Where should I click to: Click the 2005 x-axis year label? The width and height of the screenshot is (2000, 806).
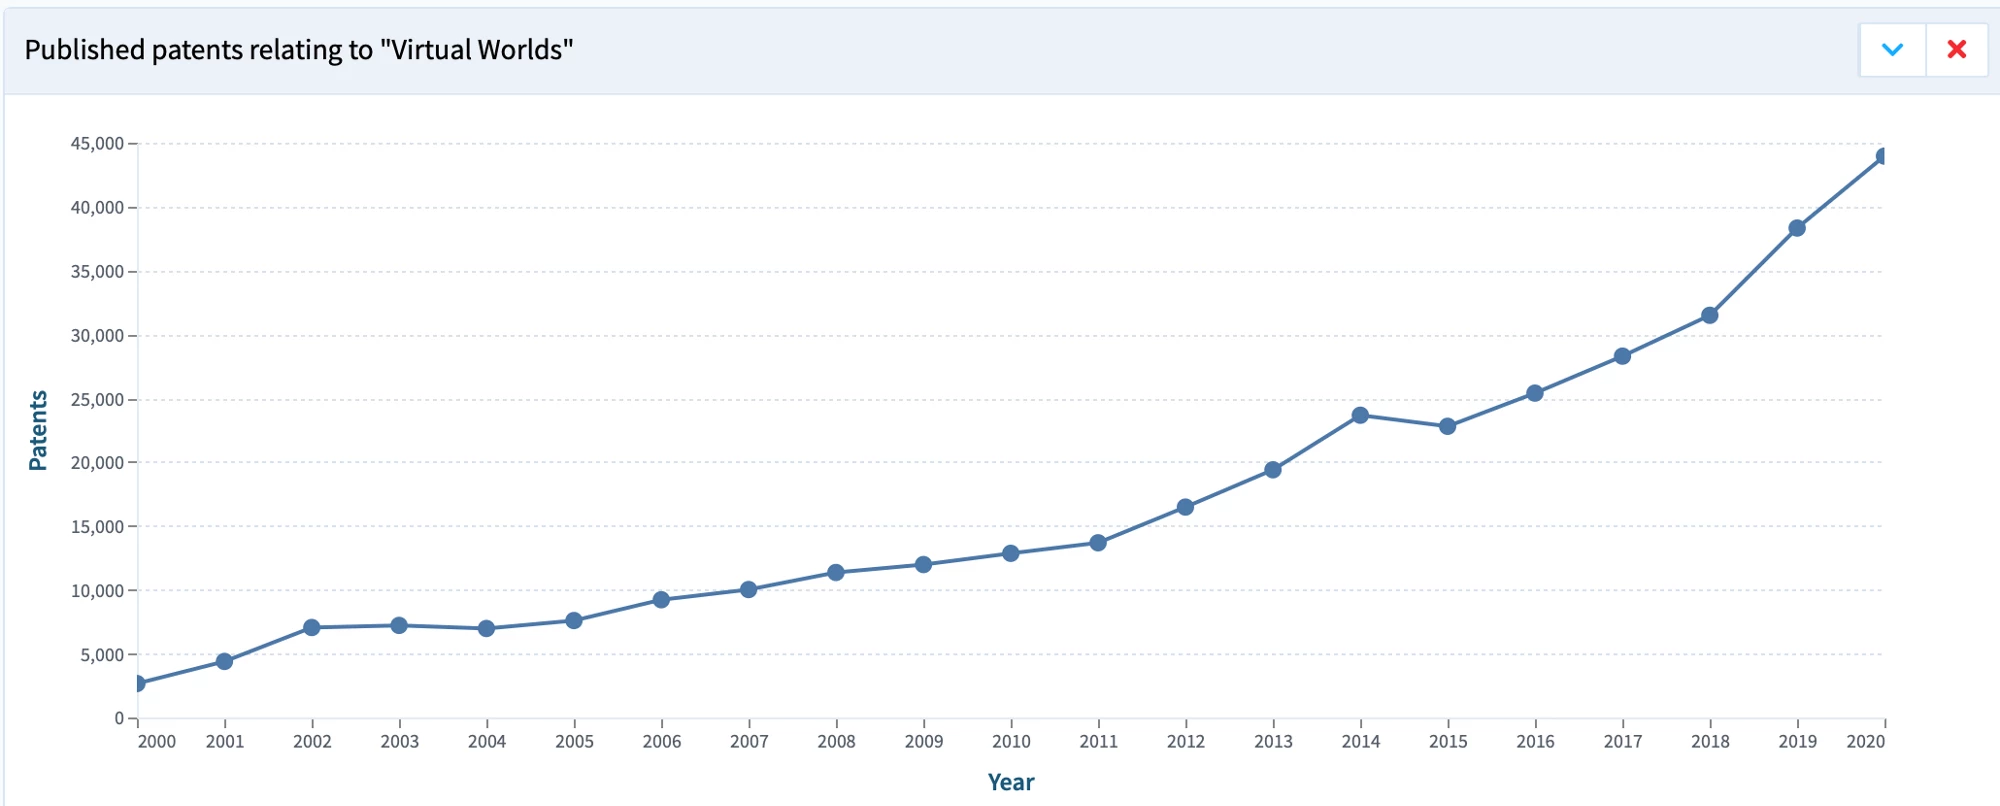point(574,741)
